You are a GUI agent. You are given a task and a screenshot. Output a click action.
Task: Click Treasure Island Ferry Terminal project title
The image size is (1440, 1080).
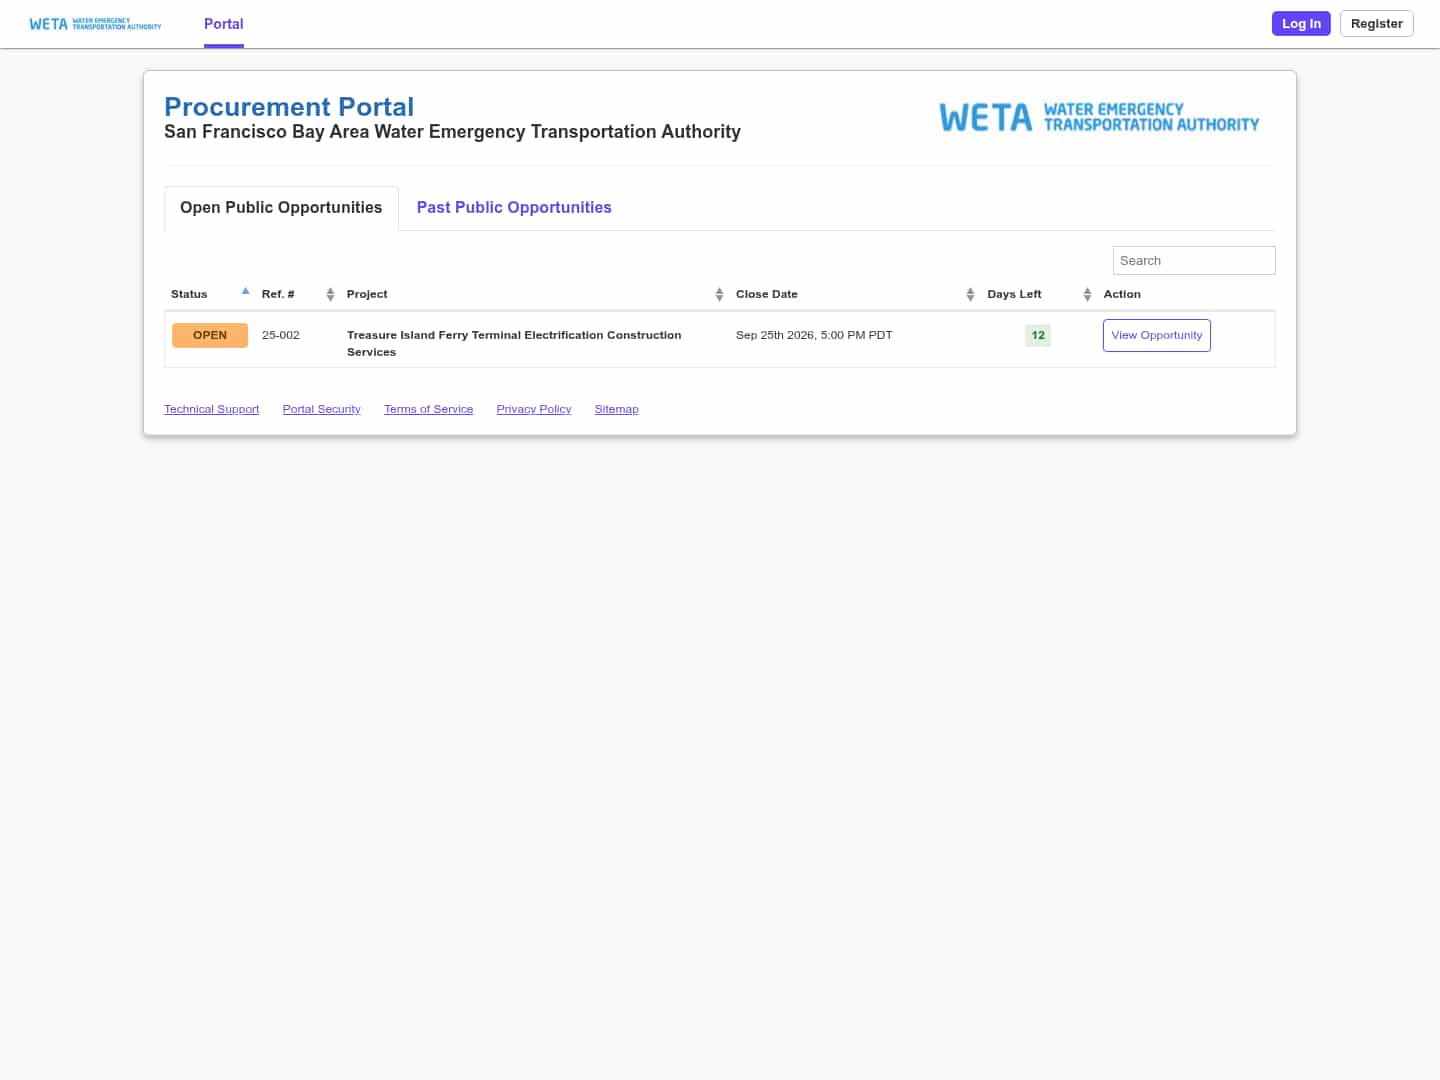(514, 343)
